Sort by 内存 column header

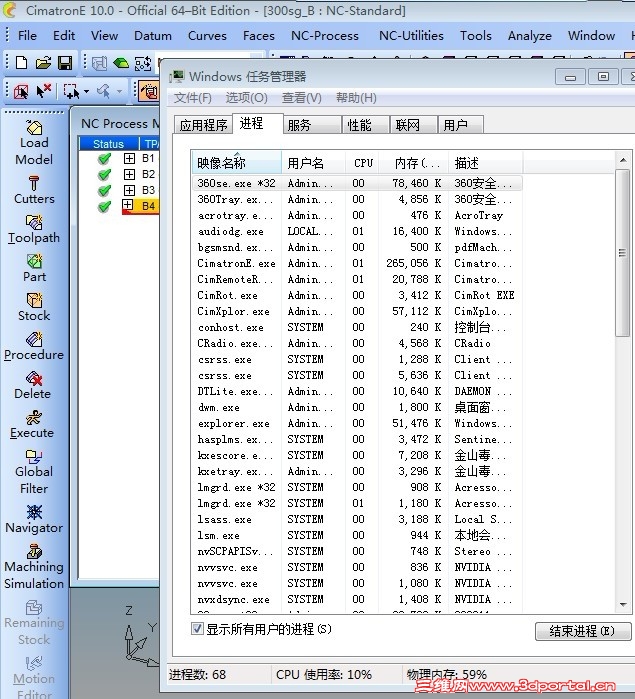coord(414,163)
